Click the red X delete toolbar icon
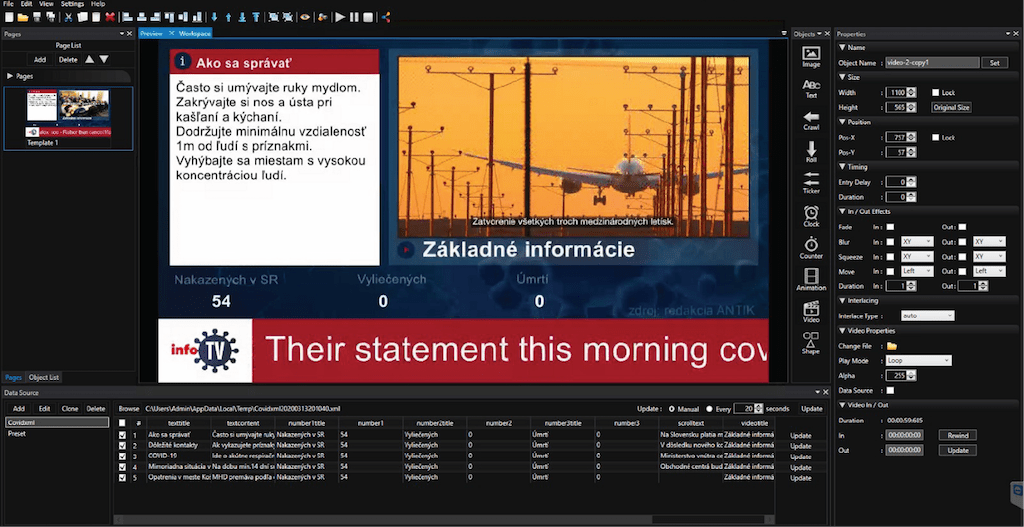This screenshot has height=527, width=1024. pyautogui.click(x=110, y=17)
